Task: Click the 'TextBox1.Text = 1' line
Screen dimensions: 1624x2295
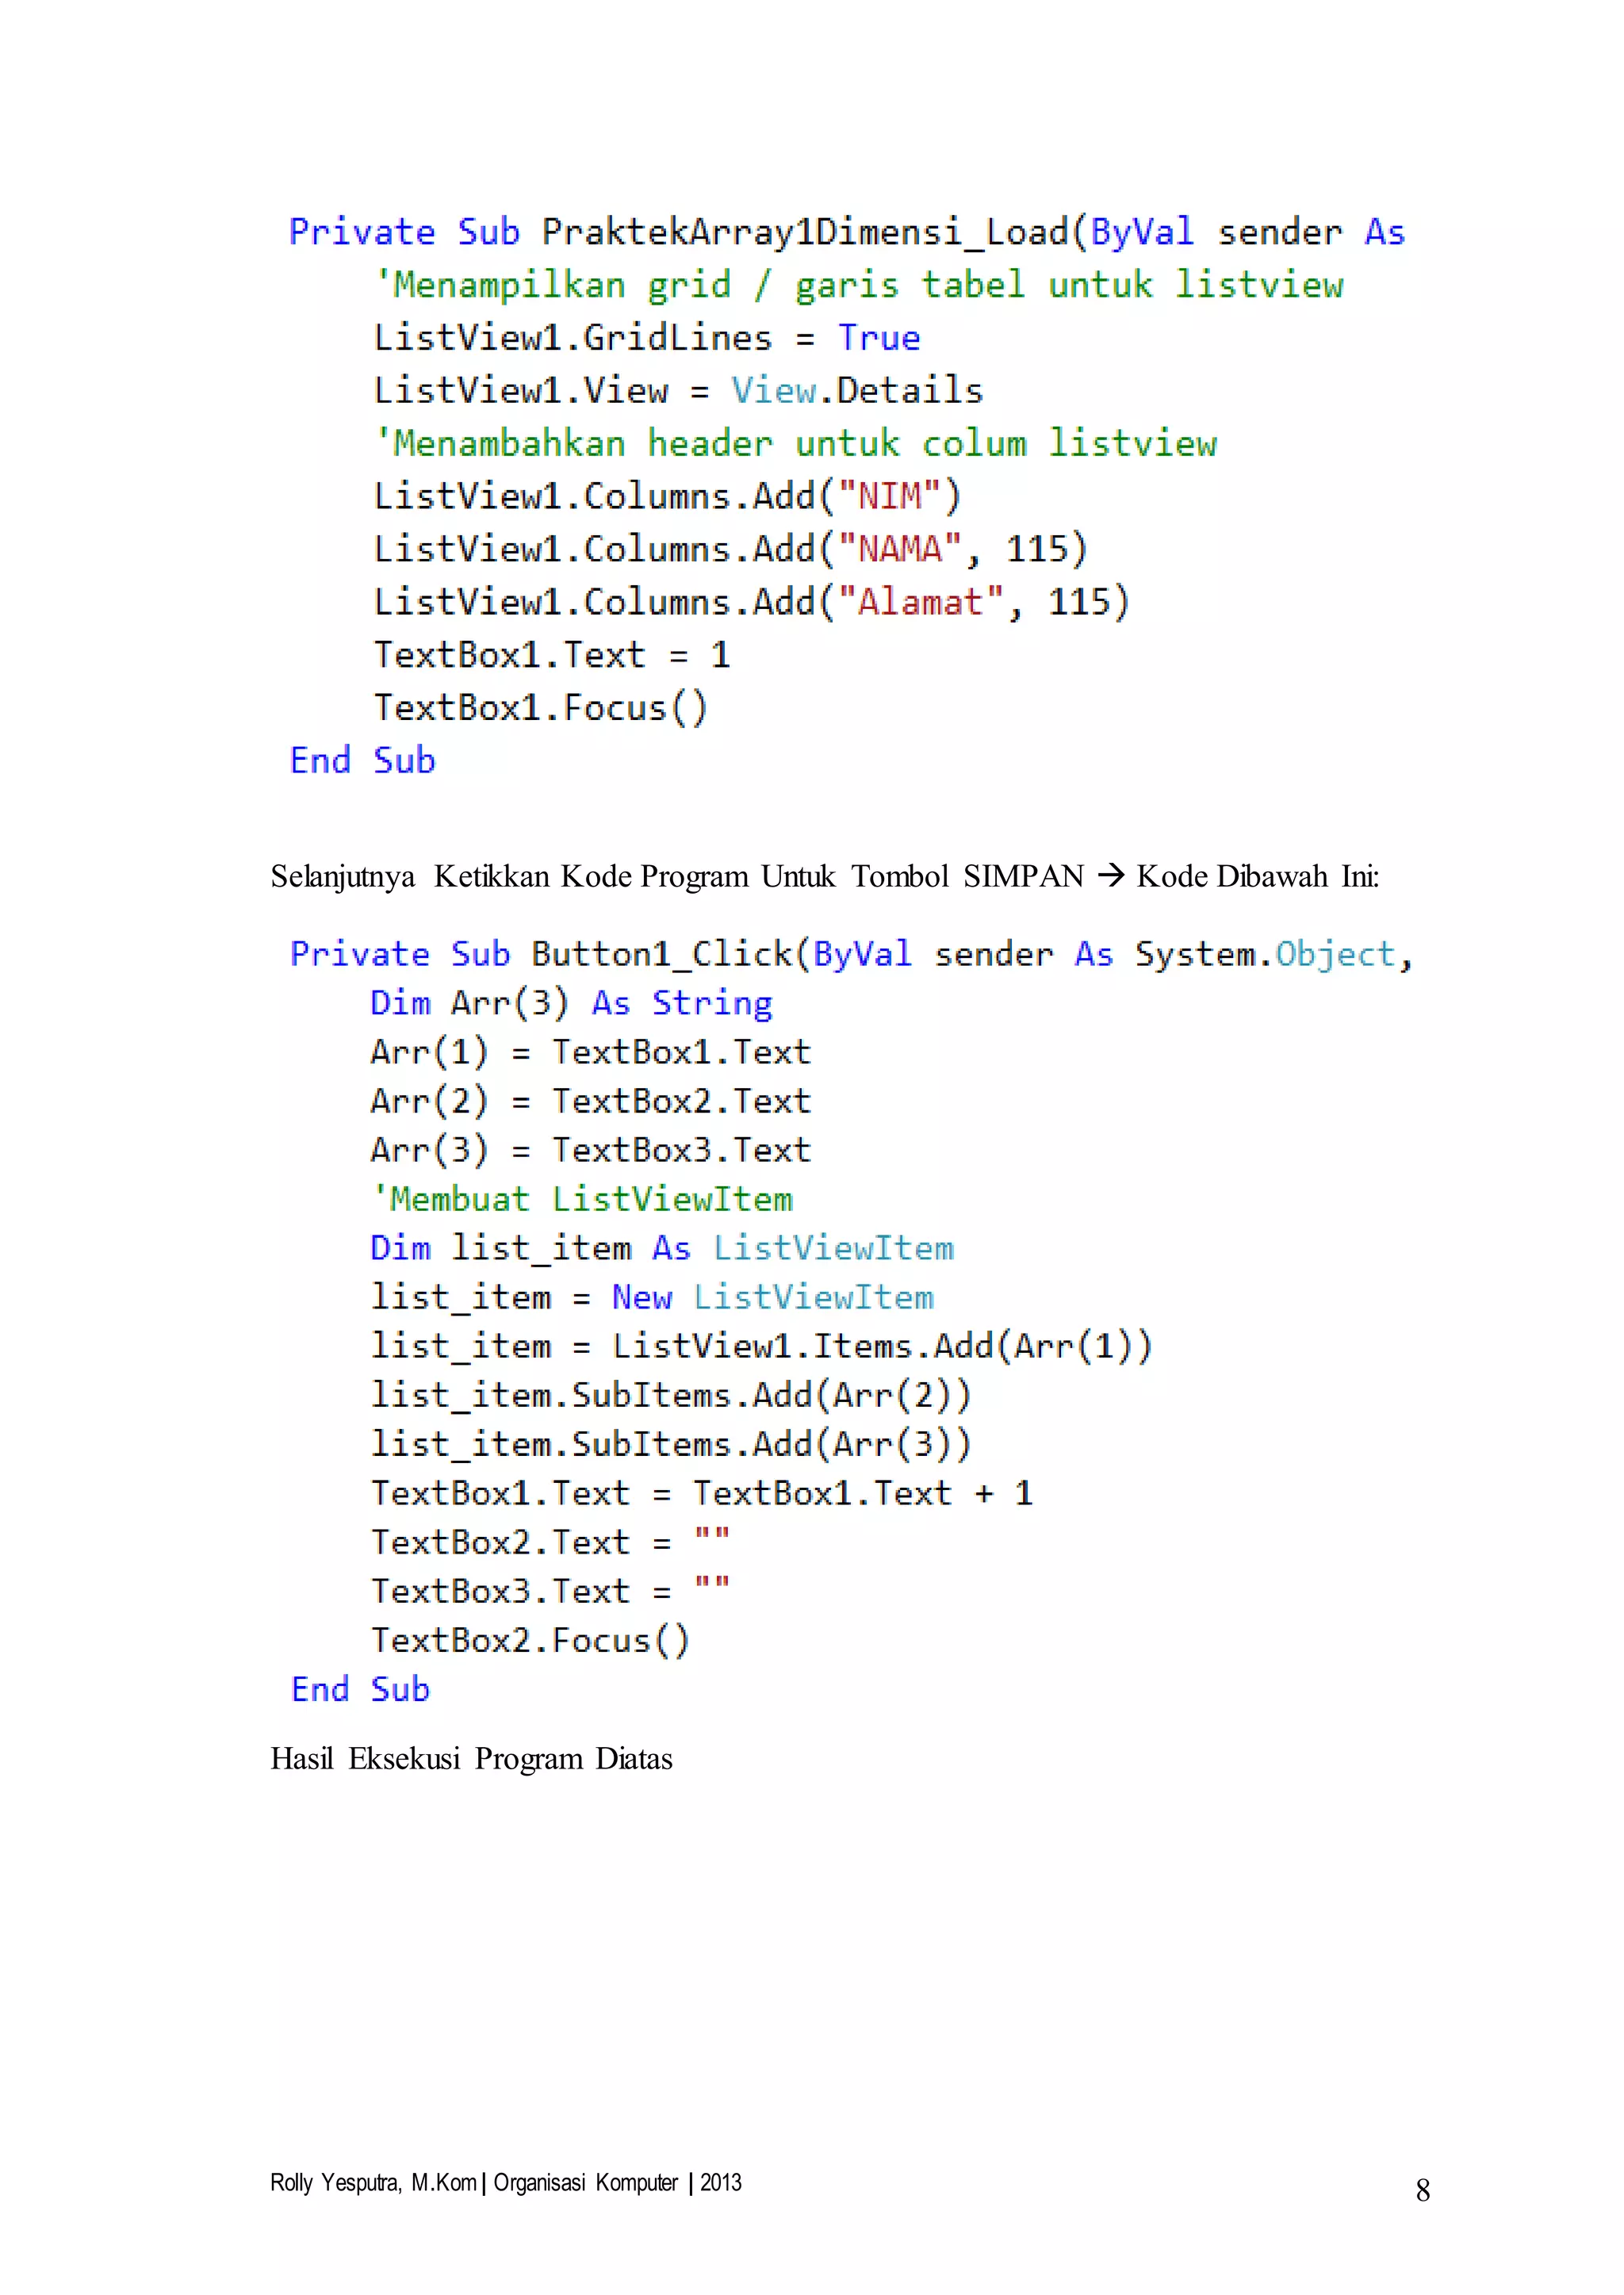Action: pos(551,655)
